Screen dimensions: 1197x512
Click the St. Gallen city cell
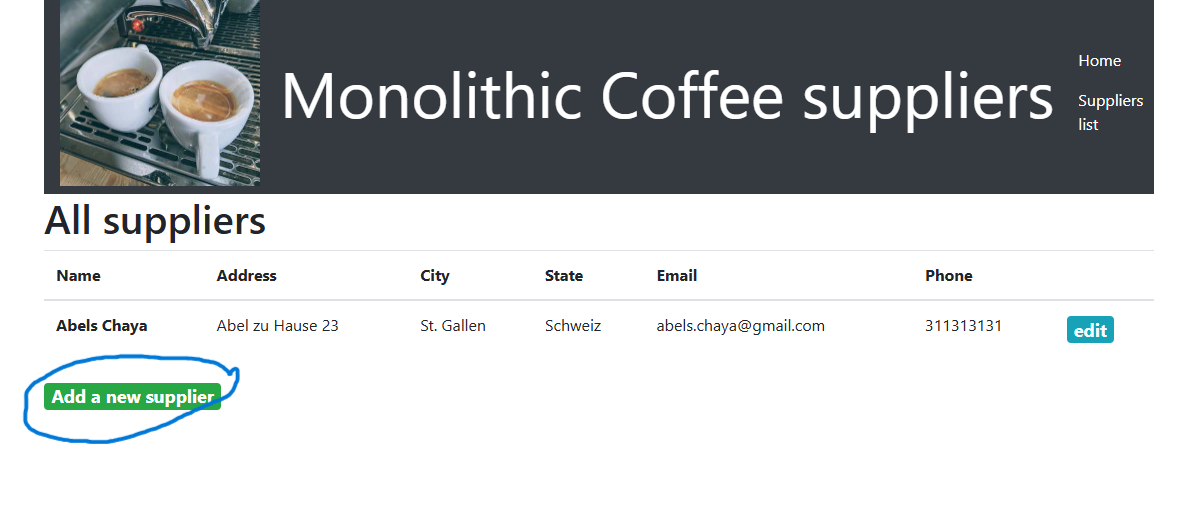453,326
